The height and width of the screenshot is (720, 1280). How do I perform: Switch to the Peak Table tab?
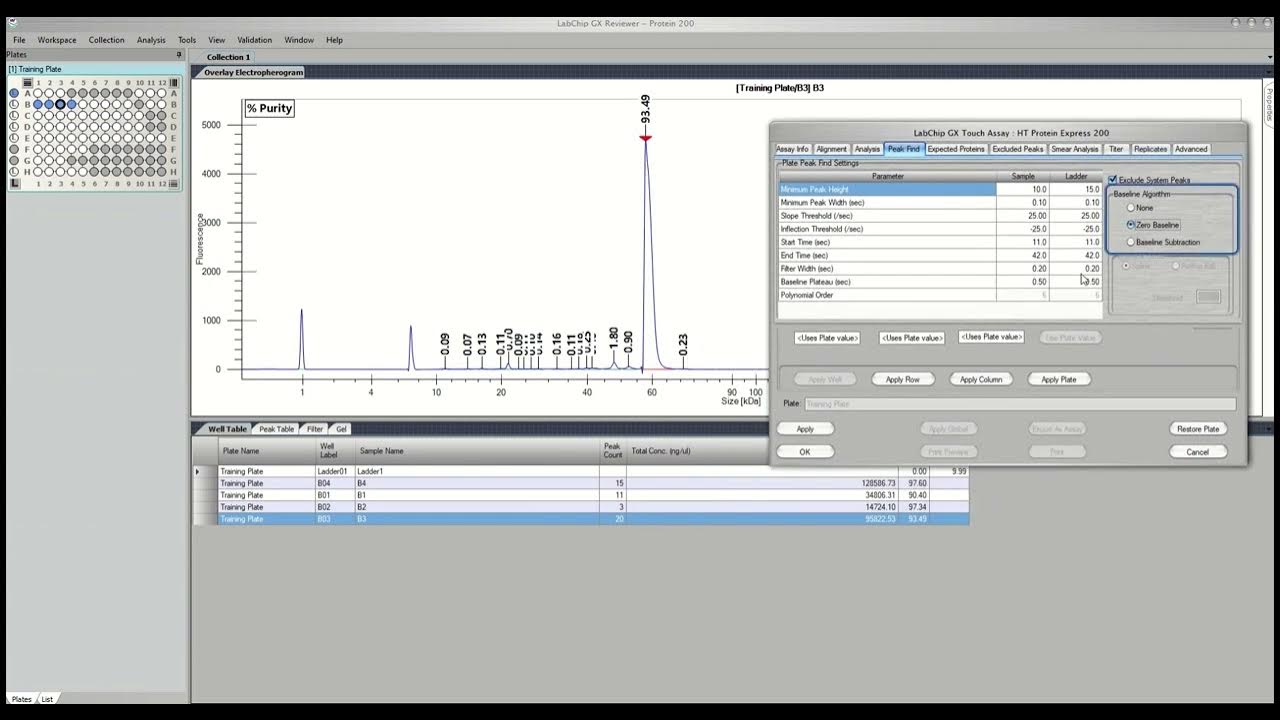[276, 429]
